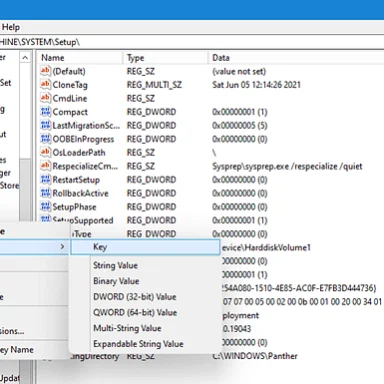Click the (Default) string value icon
This screenshot has width=384, height=384.
tap(45, 71)
